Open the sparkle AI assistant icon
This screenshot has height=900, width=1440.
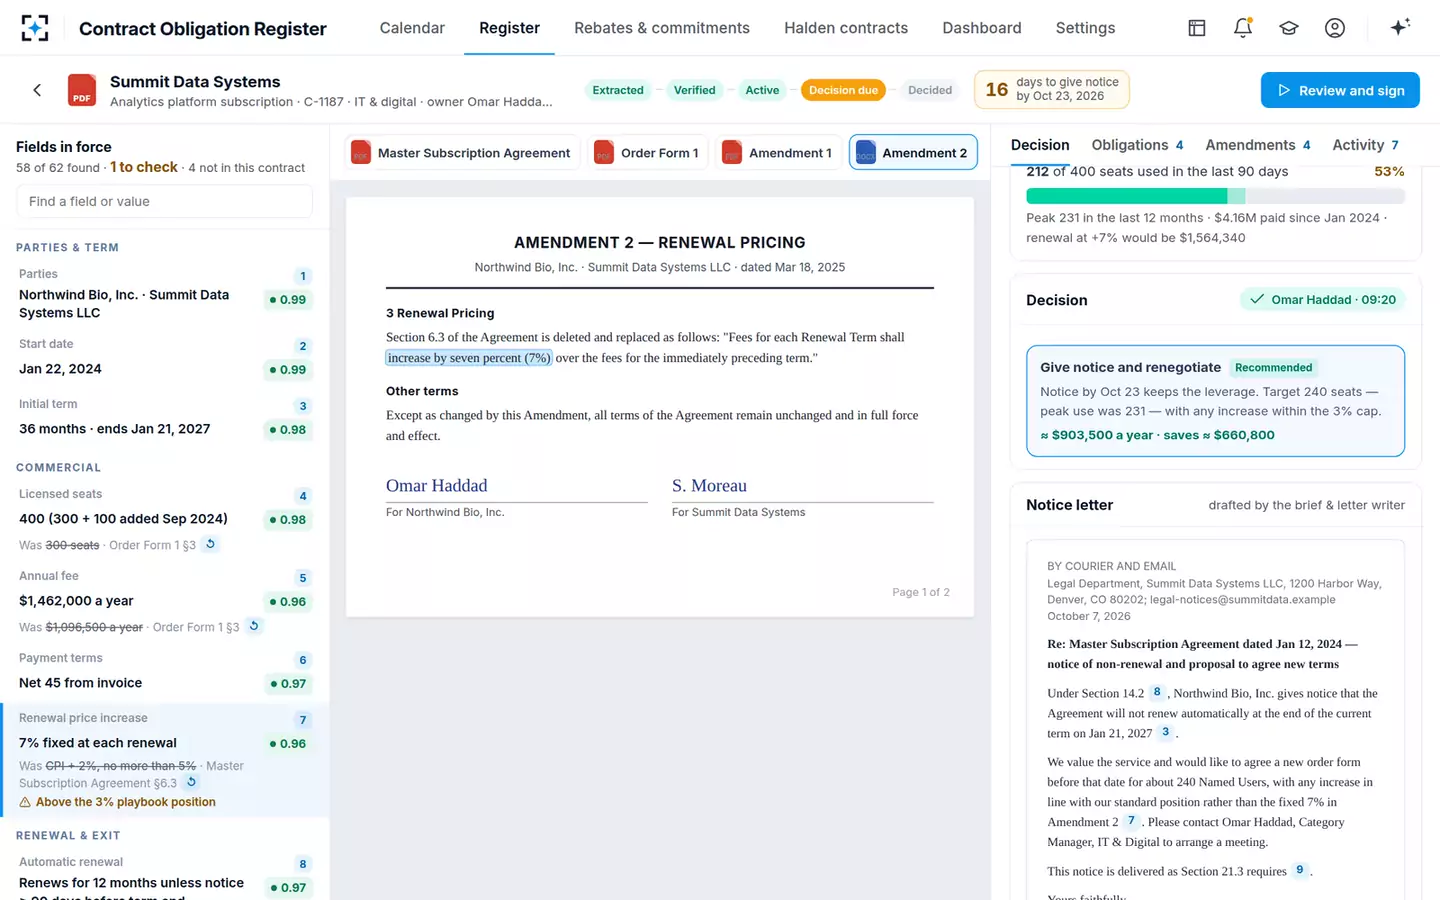pos(1400,27)
